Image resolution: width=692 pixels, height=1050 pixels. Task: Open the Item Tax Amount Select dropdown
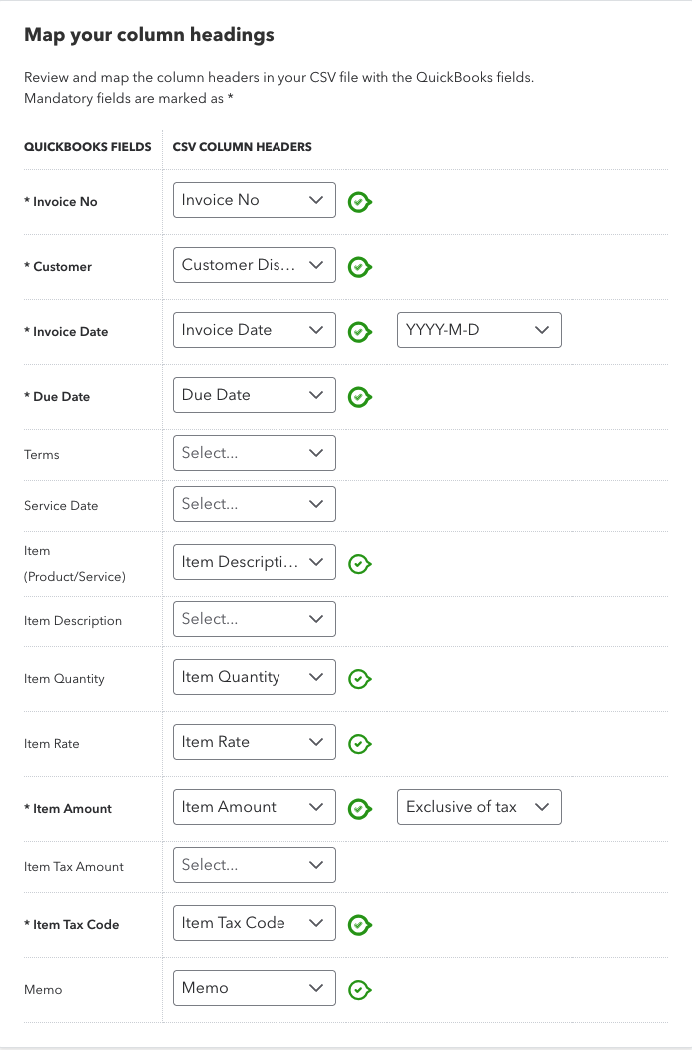[254, 865]
